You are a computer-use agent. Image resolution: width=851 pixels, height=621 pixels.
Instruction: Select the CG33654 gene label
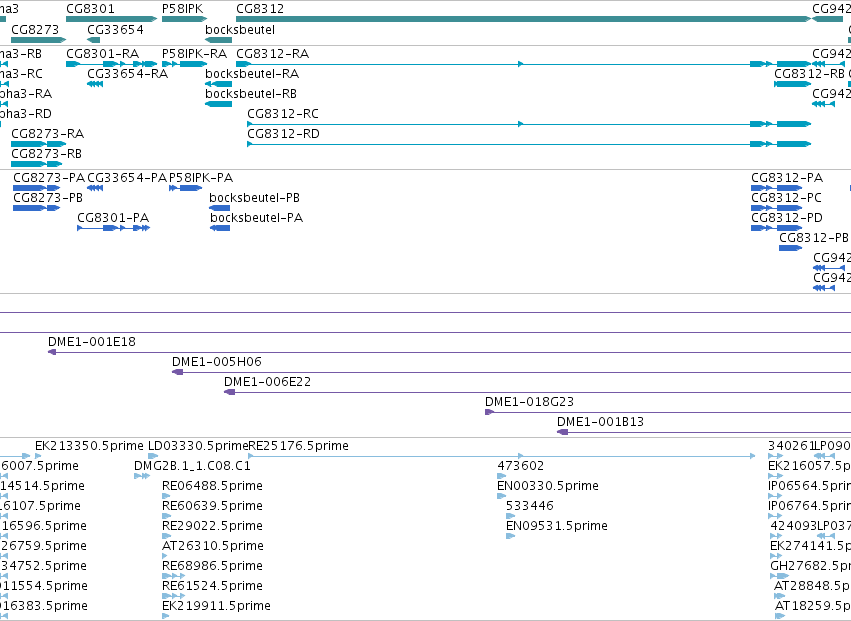coord(116,29)
